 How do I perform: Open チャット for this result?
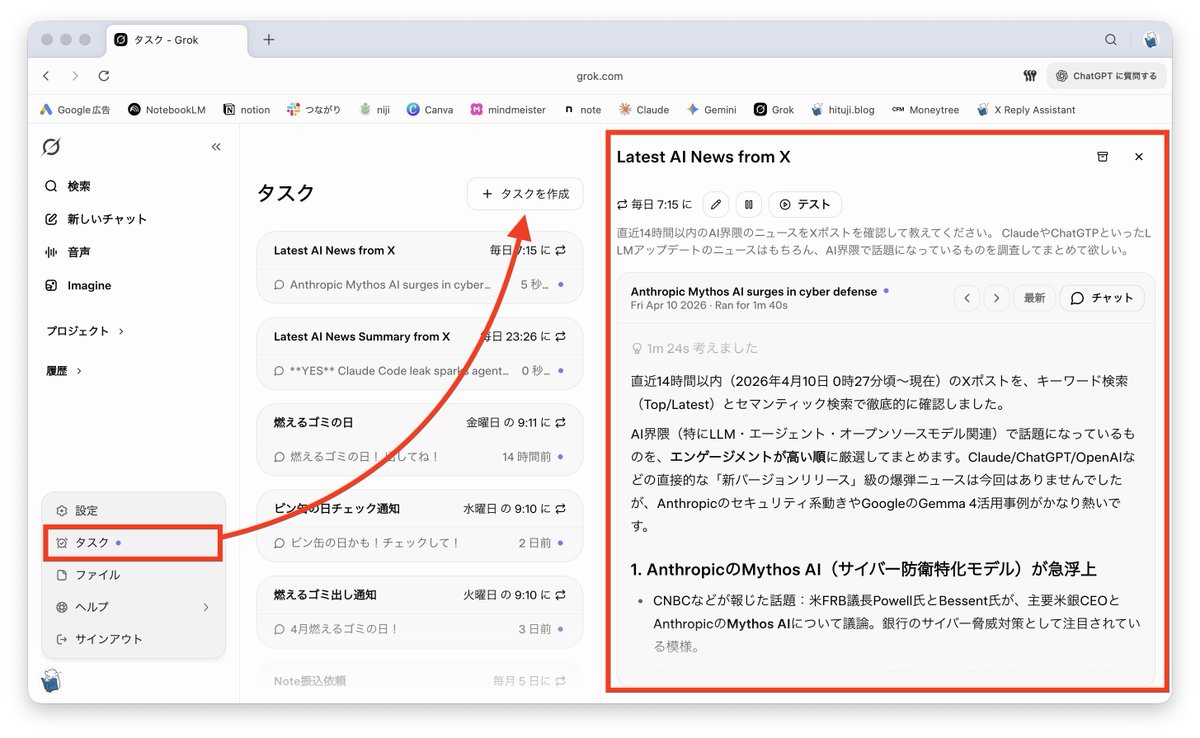click(x=1102, y=298)
